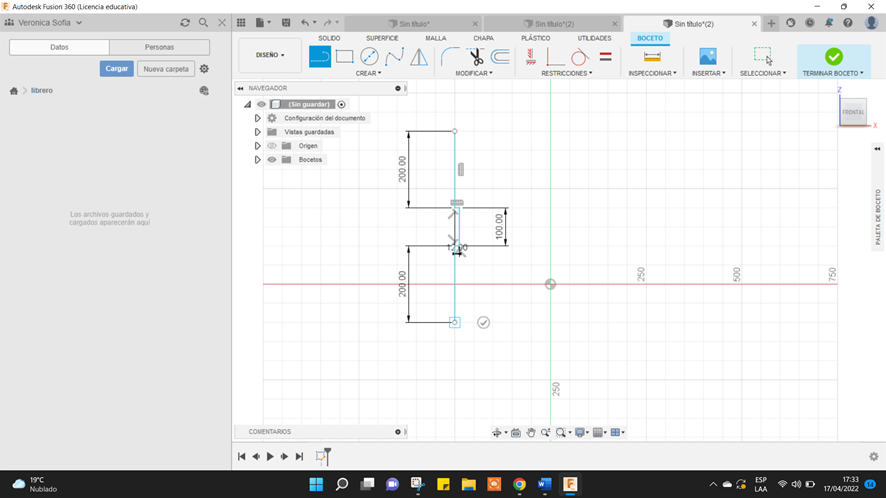Image resolution: width=886 pixels, height=498 pixels.
Task: Open the PALETA DE BOCETO panel
Action: (878, 217)
